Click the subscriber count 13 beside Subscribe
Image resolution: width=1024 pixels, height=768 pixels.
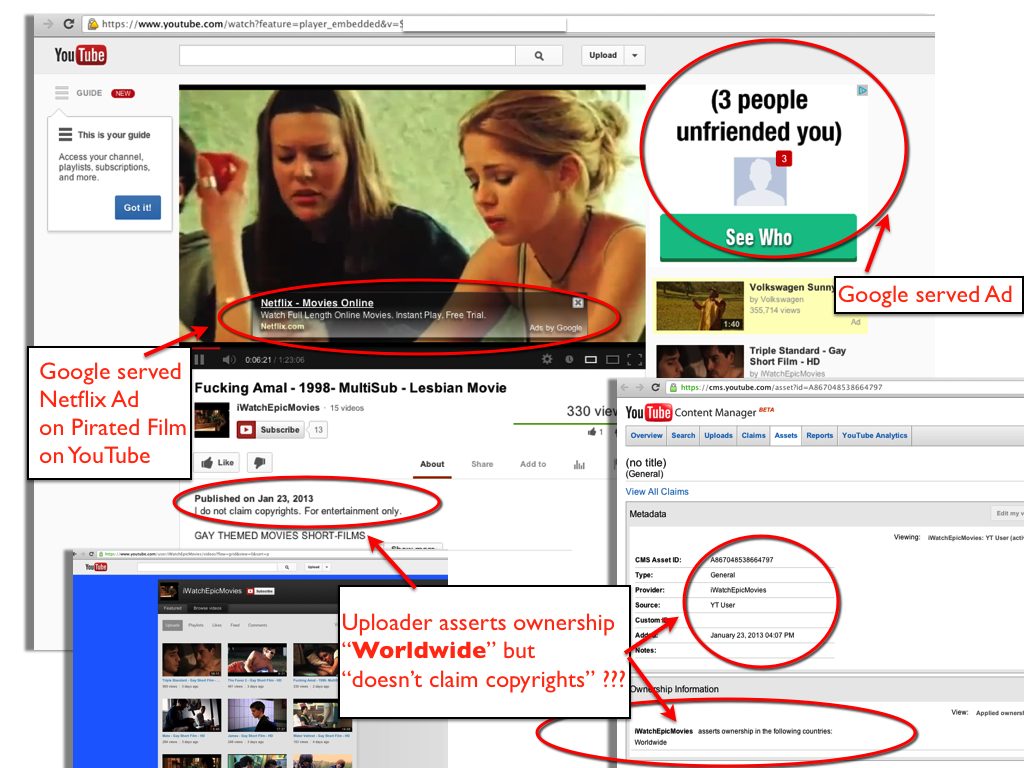(318, 430)
